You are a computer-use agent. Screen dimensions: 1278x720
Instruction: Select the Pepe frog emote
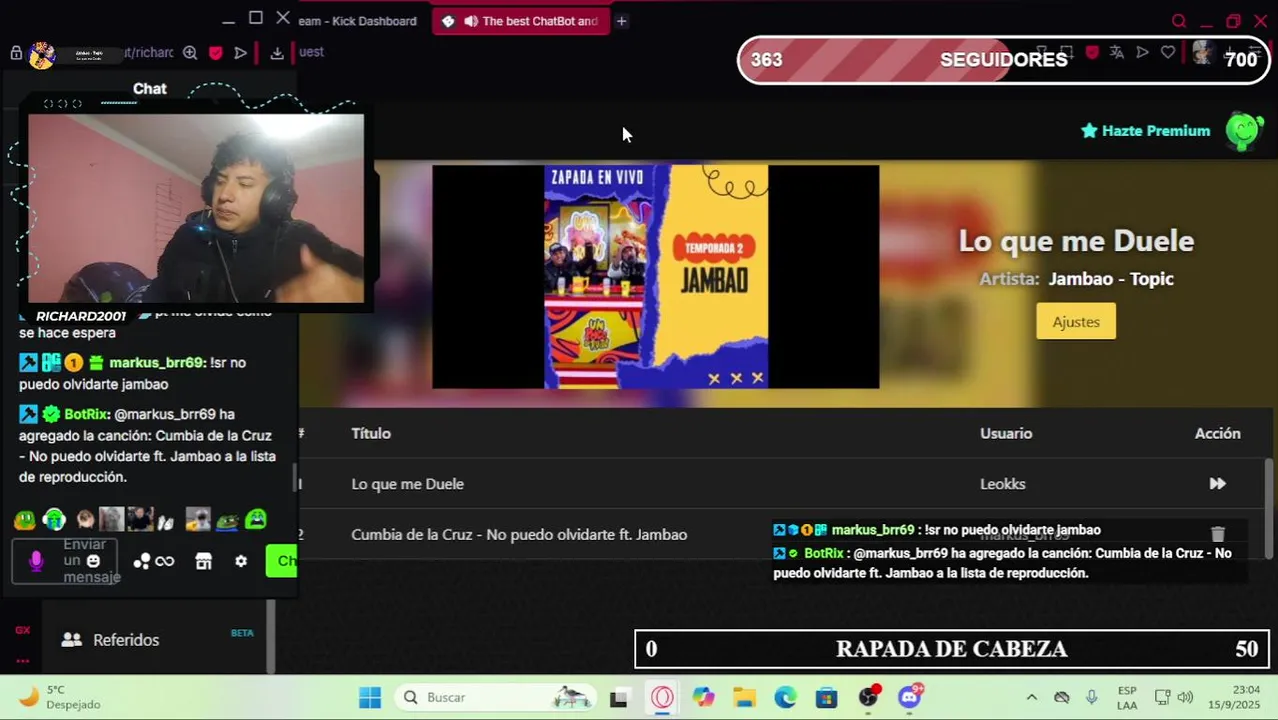click(x=227, y=520)
